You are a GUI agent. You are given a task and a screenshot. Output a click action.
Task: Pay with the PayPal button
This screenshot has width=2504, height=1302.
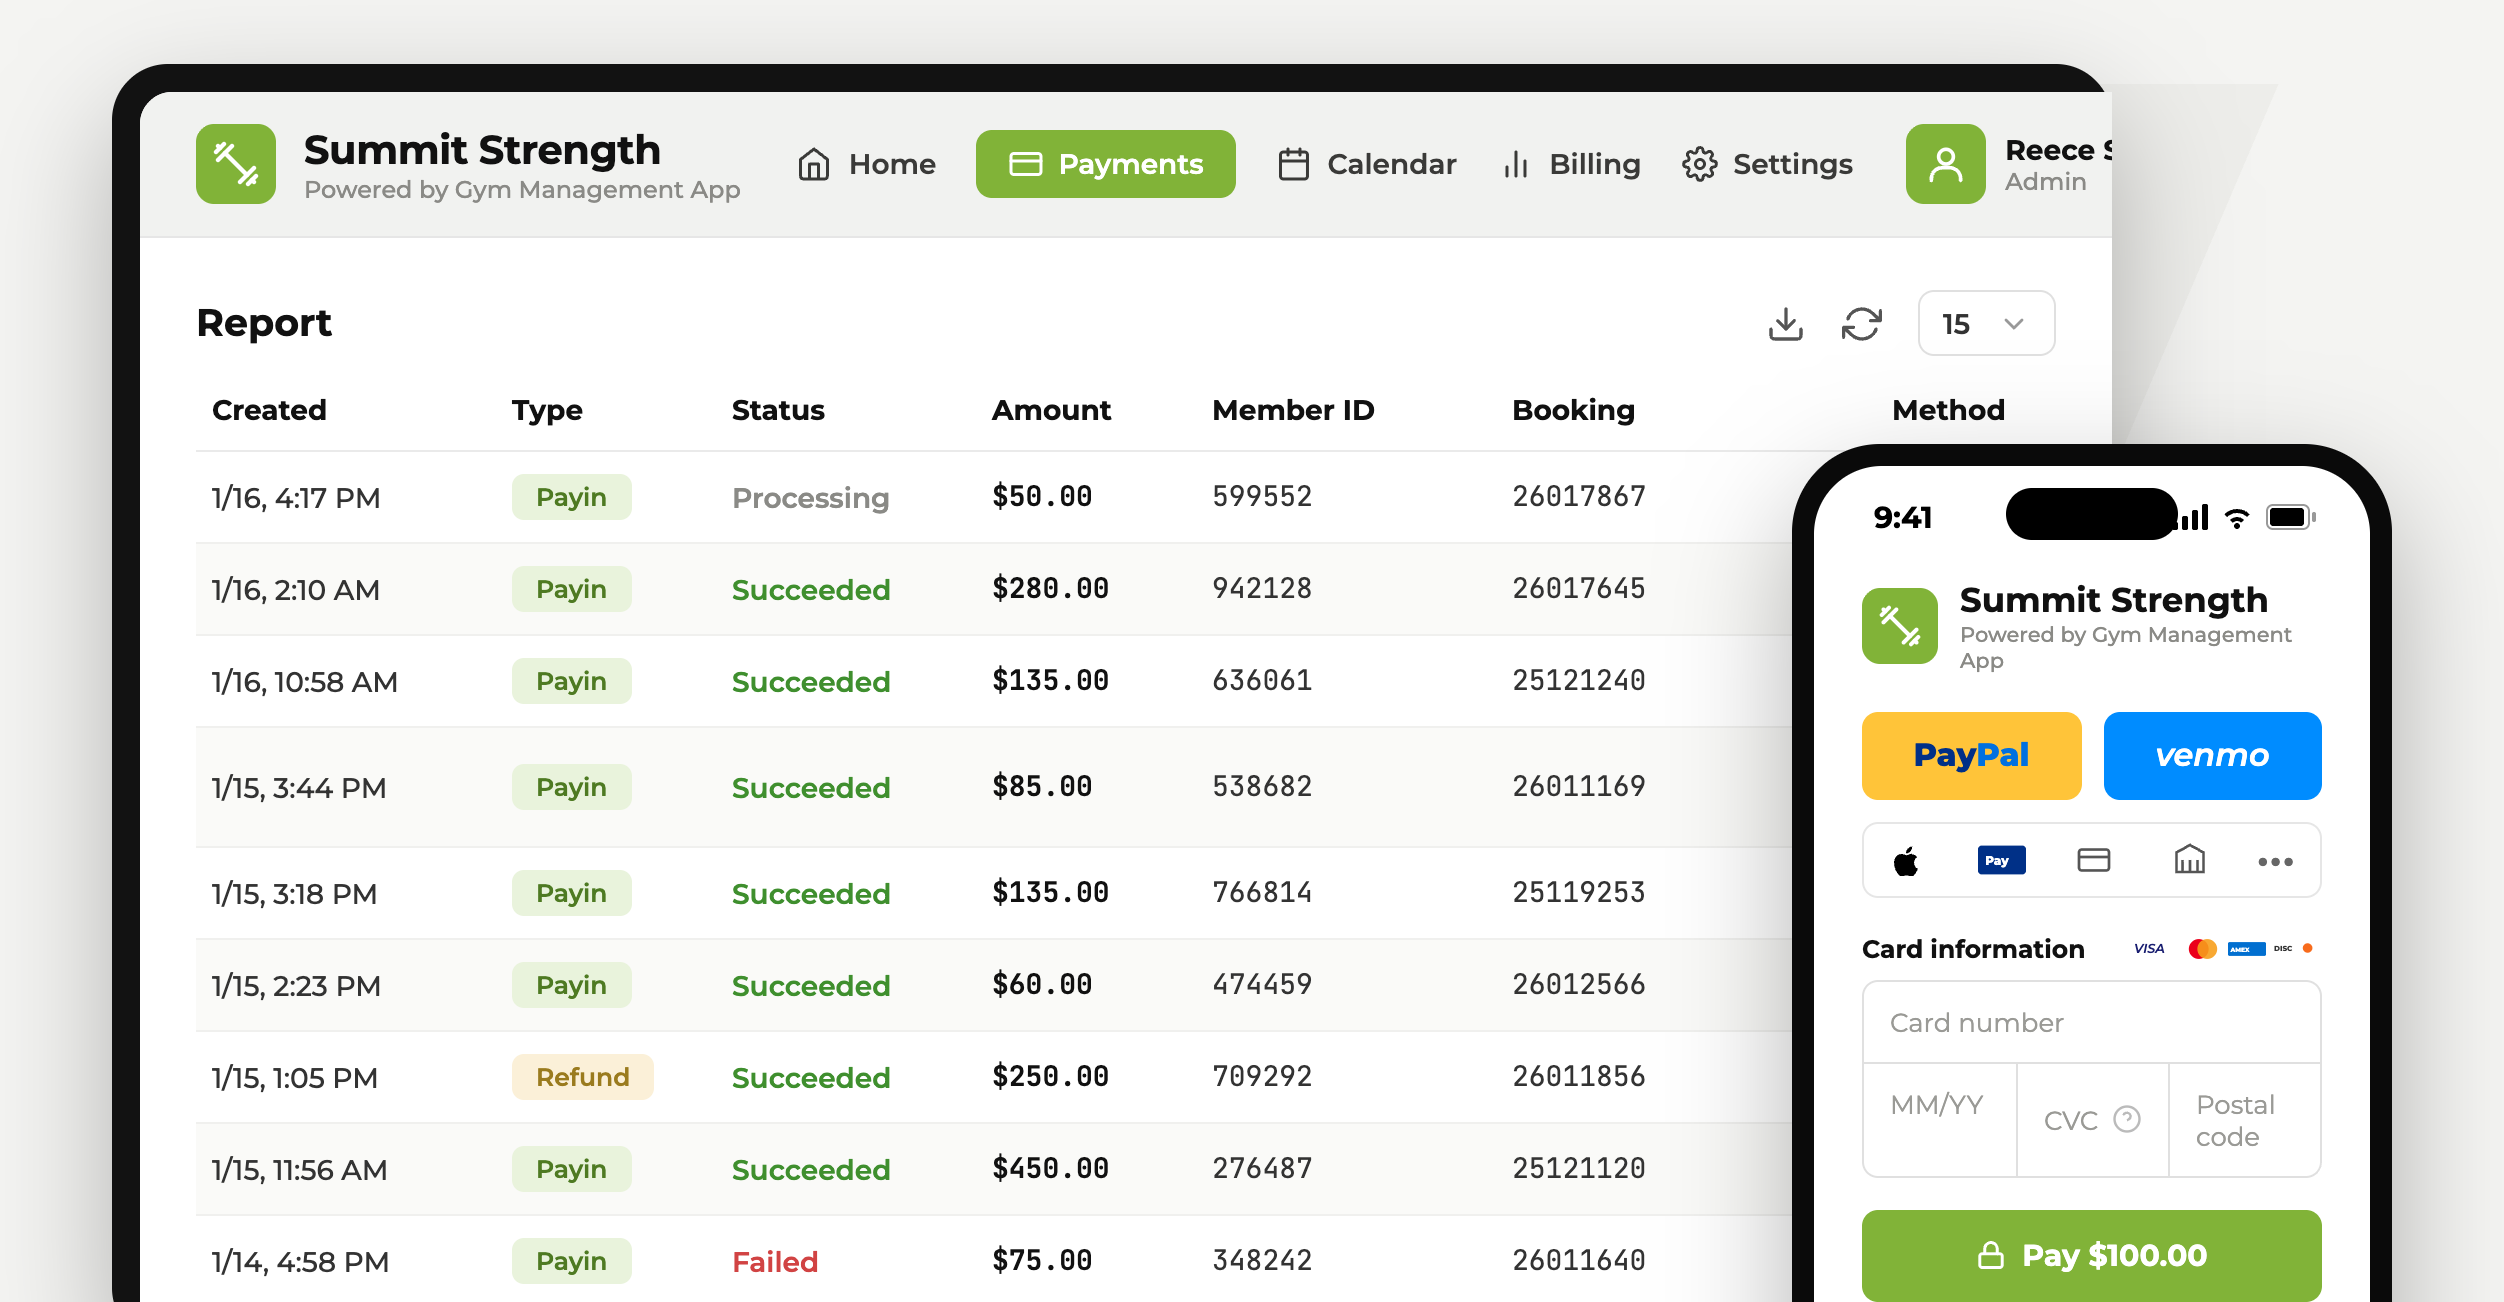(1971, 756)
